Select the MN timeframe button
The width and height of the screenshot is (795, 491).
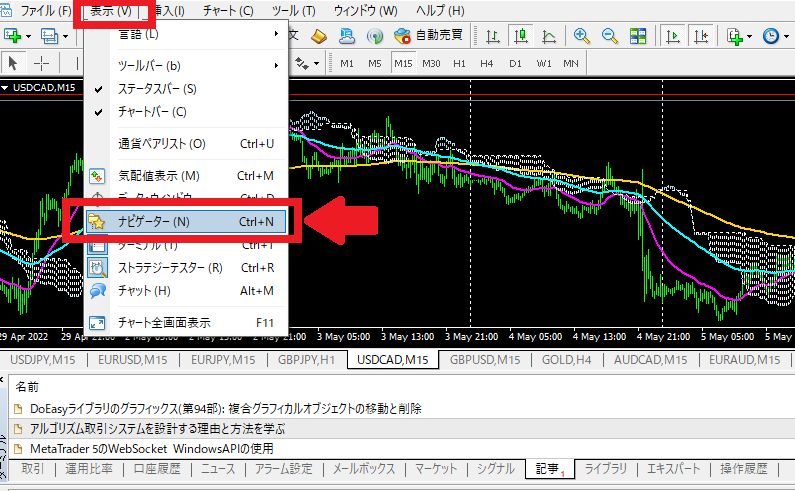tap(571, 63)
